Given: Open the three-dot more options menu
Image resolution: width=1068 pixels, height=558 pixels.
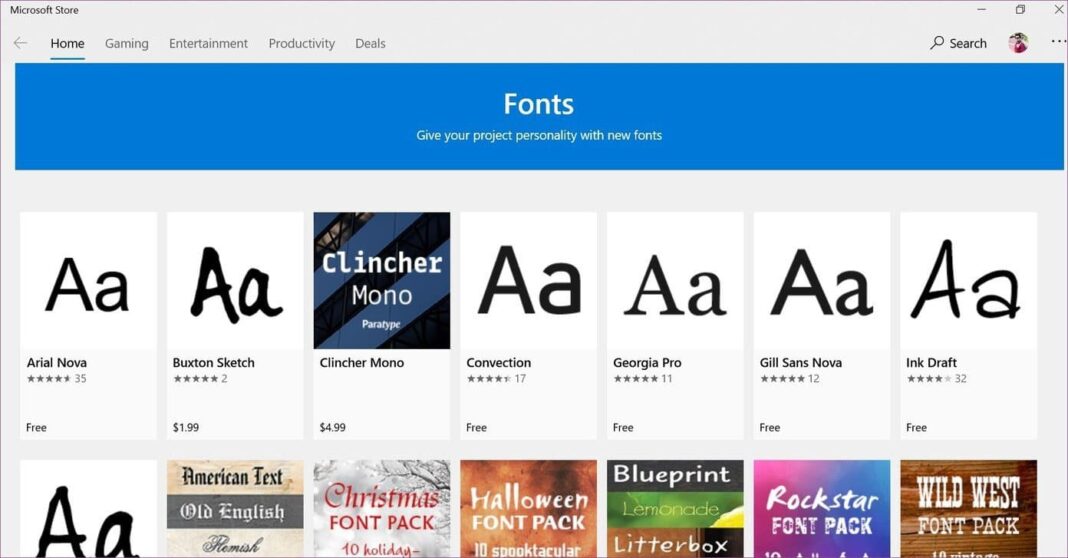Looking at the screenshot, I should pos(1058,42).
